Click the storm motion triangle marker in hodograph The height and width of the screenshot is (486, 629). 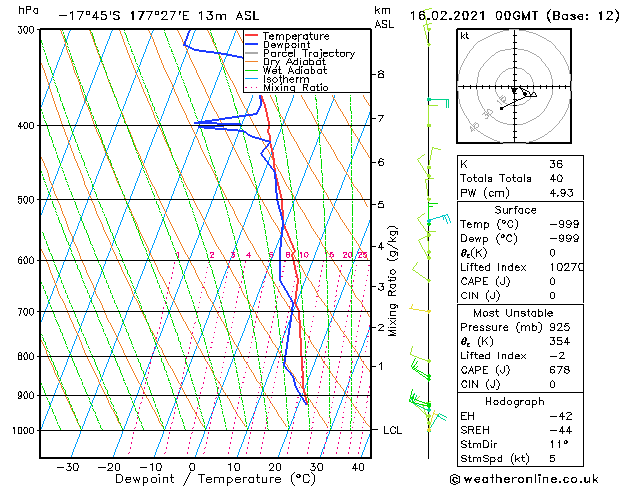click(x=533, y=95)
